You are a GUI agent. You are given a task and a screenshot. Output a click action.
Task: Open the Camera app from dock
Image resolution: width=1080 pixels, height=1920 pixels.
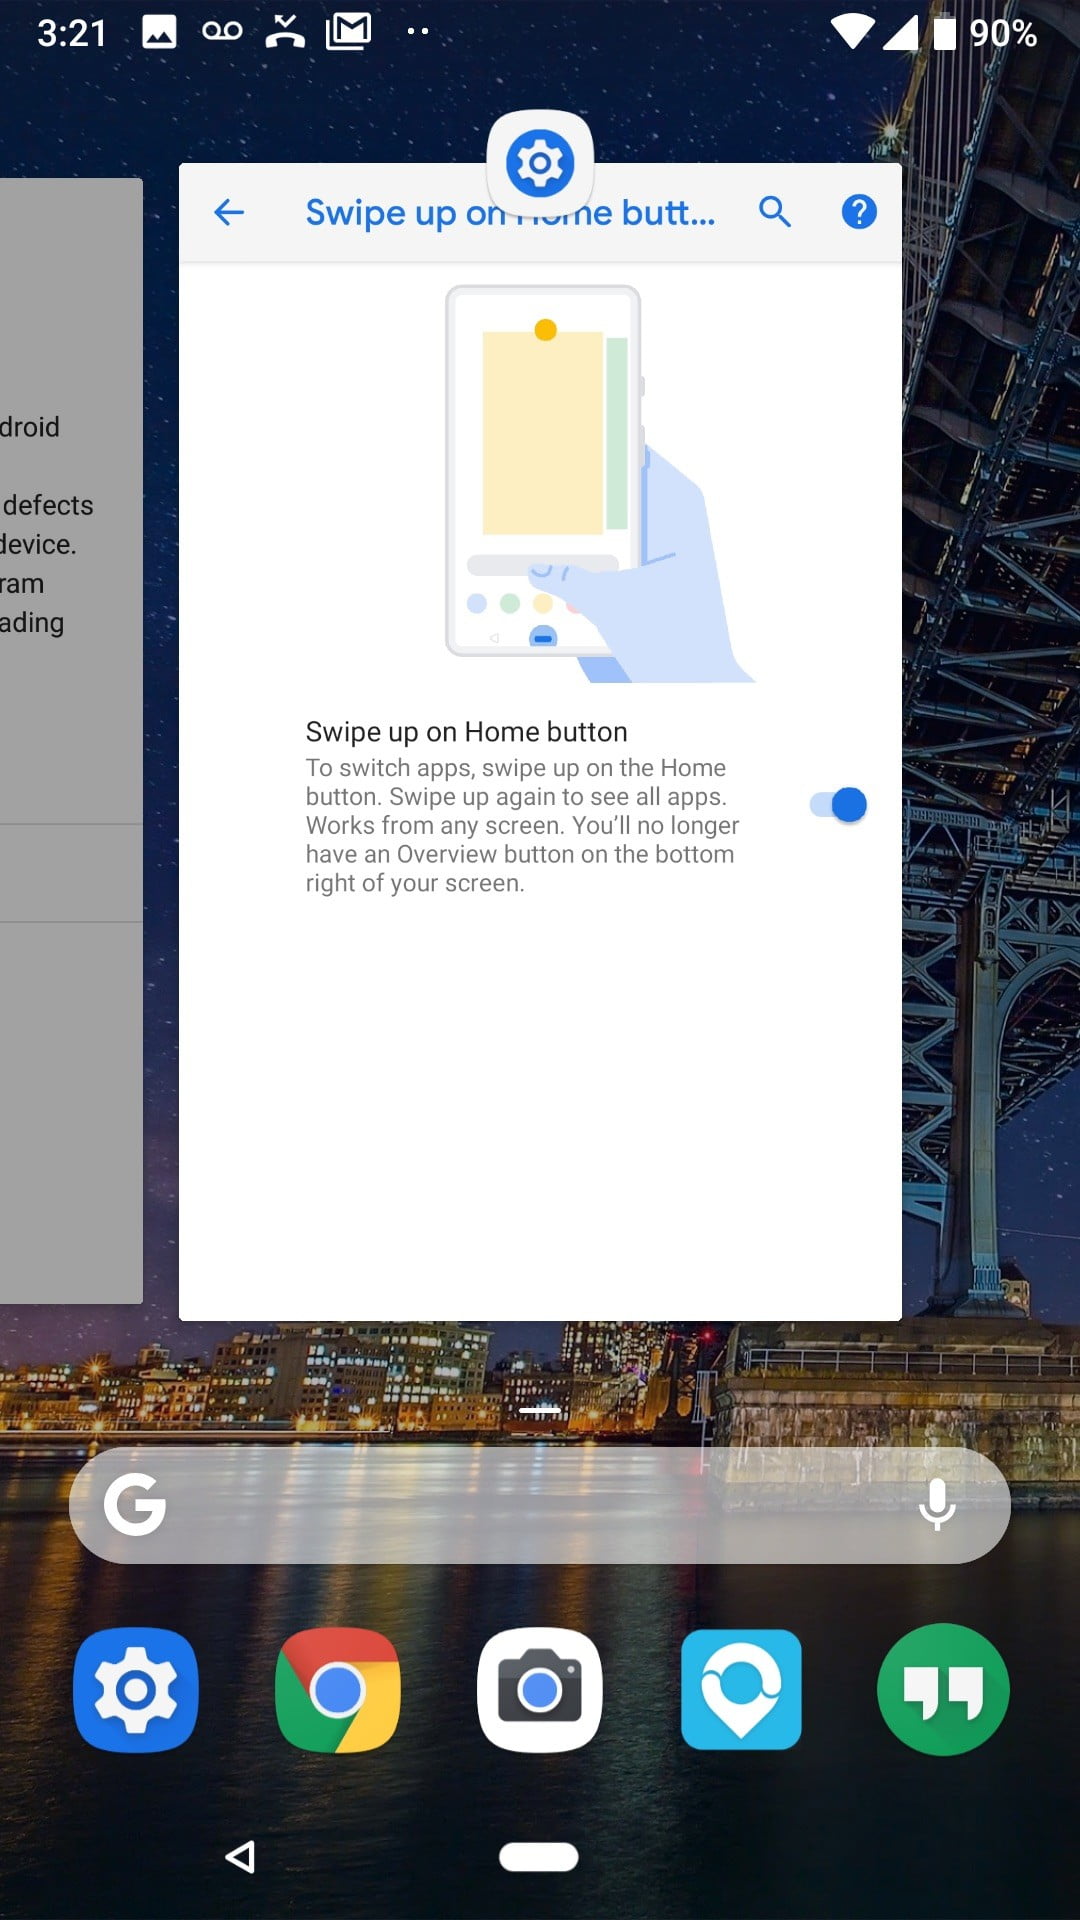coord(540,1690)
